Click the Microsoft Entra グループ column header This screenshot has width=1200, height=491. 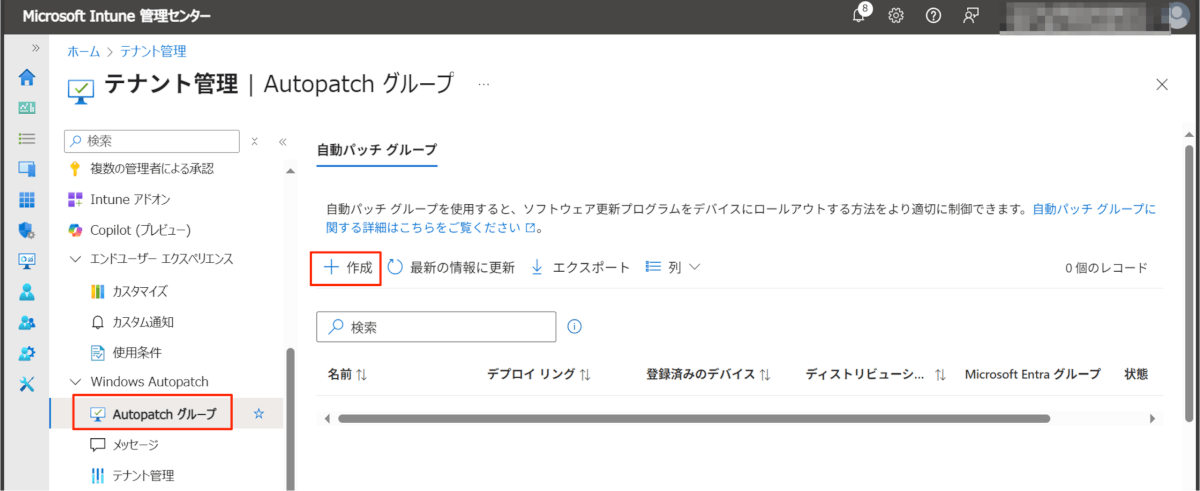[1032, 374]
